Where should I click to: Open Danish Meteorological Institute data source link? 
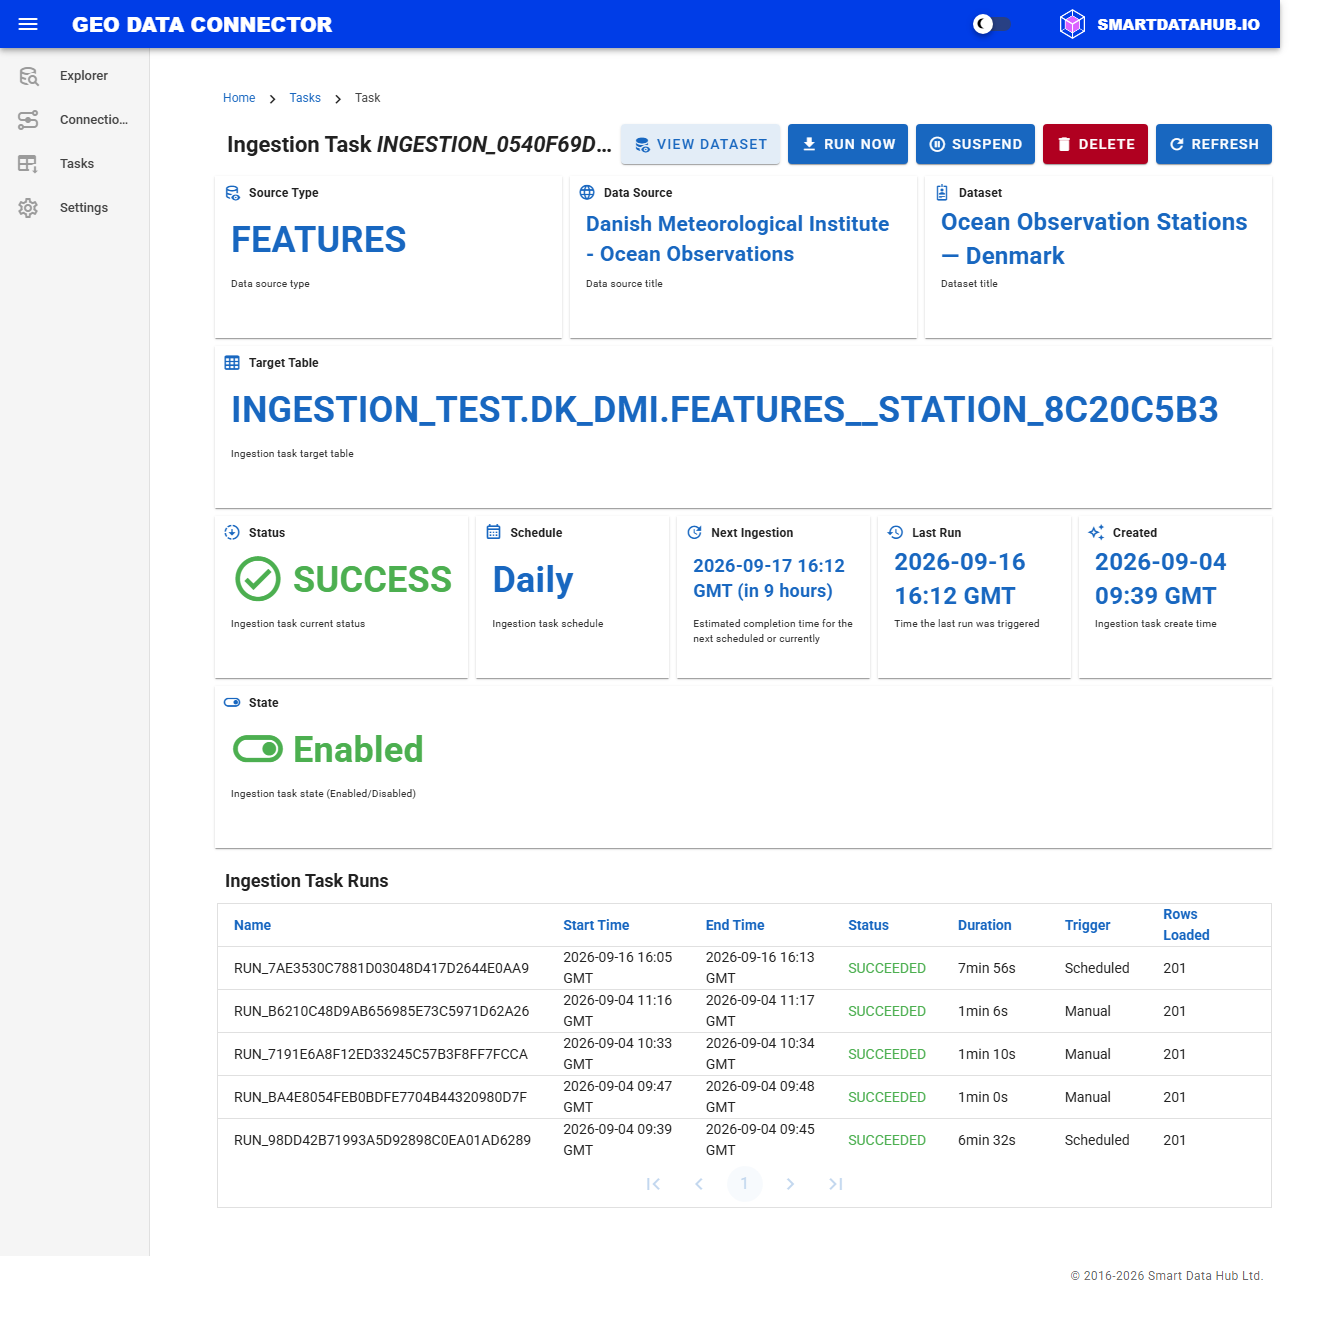[x=737, y=239]
